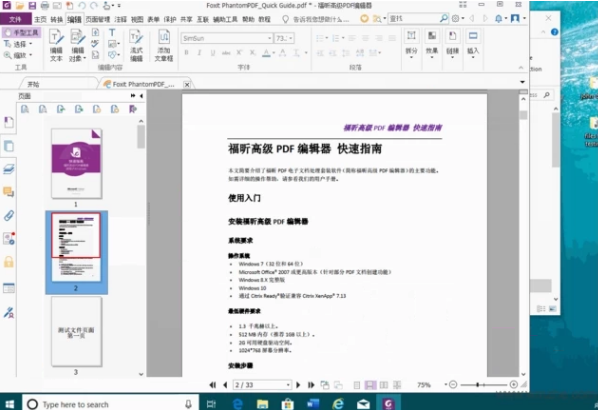Open the Attachments paperclip panel

click(8, 215)
